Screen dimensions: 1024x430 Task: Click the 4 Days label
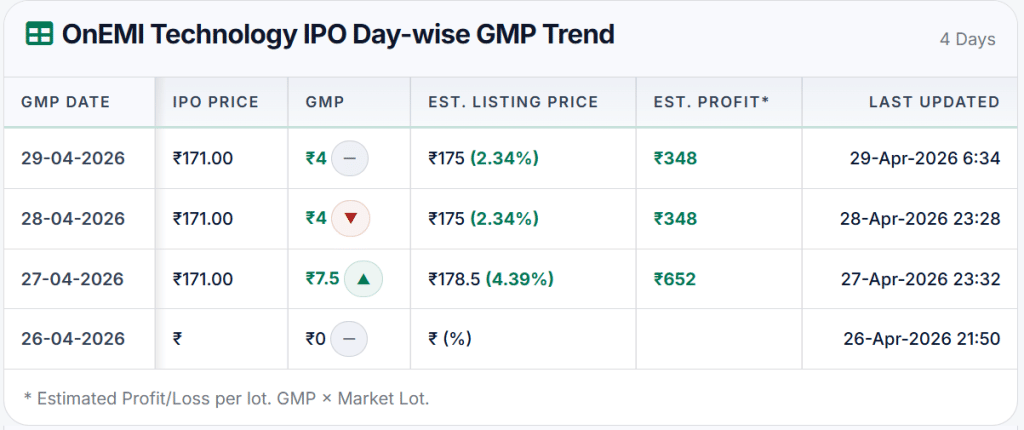tap(967, 39)
